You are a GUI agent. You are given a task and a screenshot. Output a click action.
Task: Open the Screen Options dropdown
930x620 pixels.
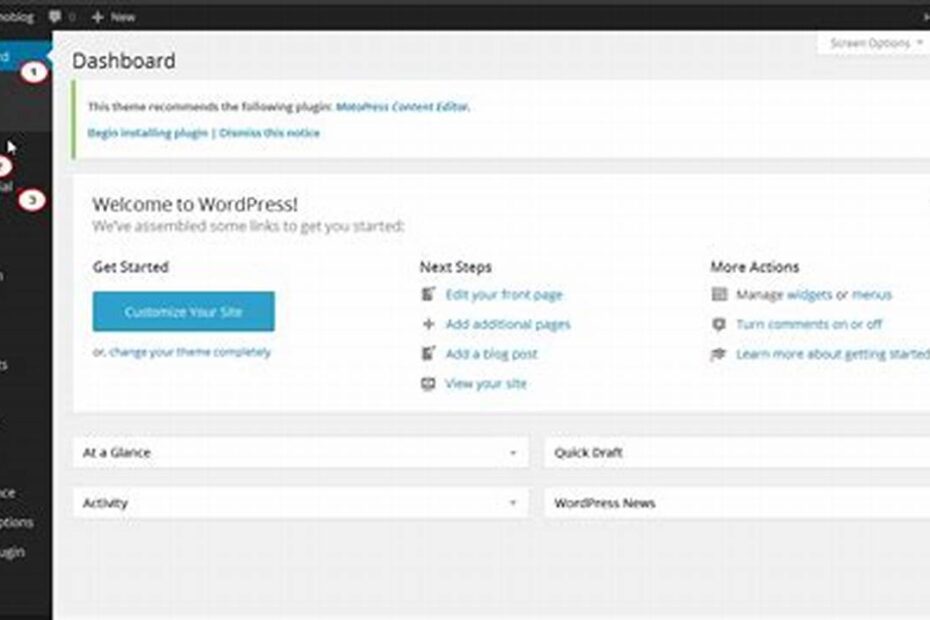click(x=875, y=43)
